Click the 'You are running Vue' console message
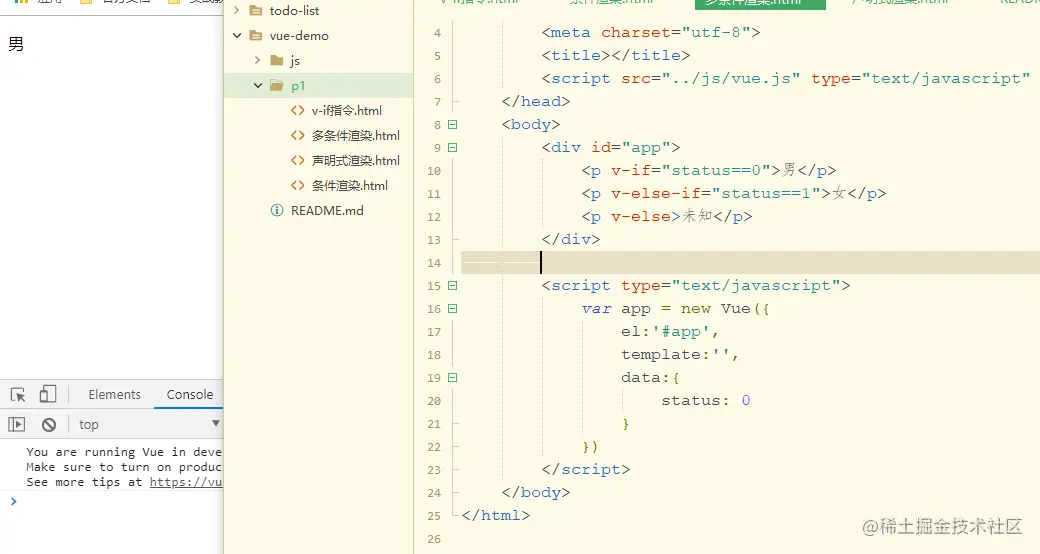 coord(124,452)
